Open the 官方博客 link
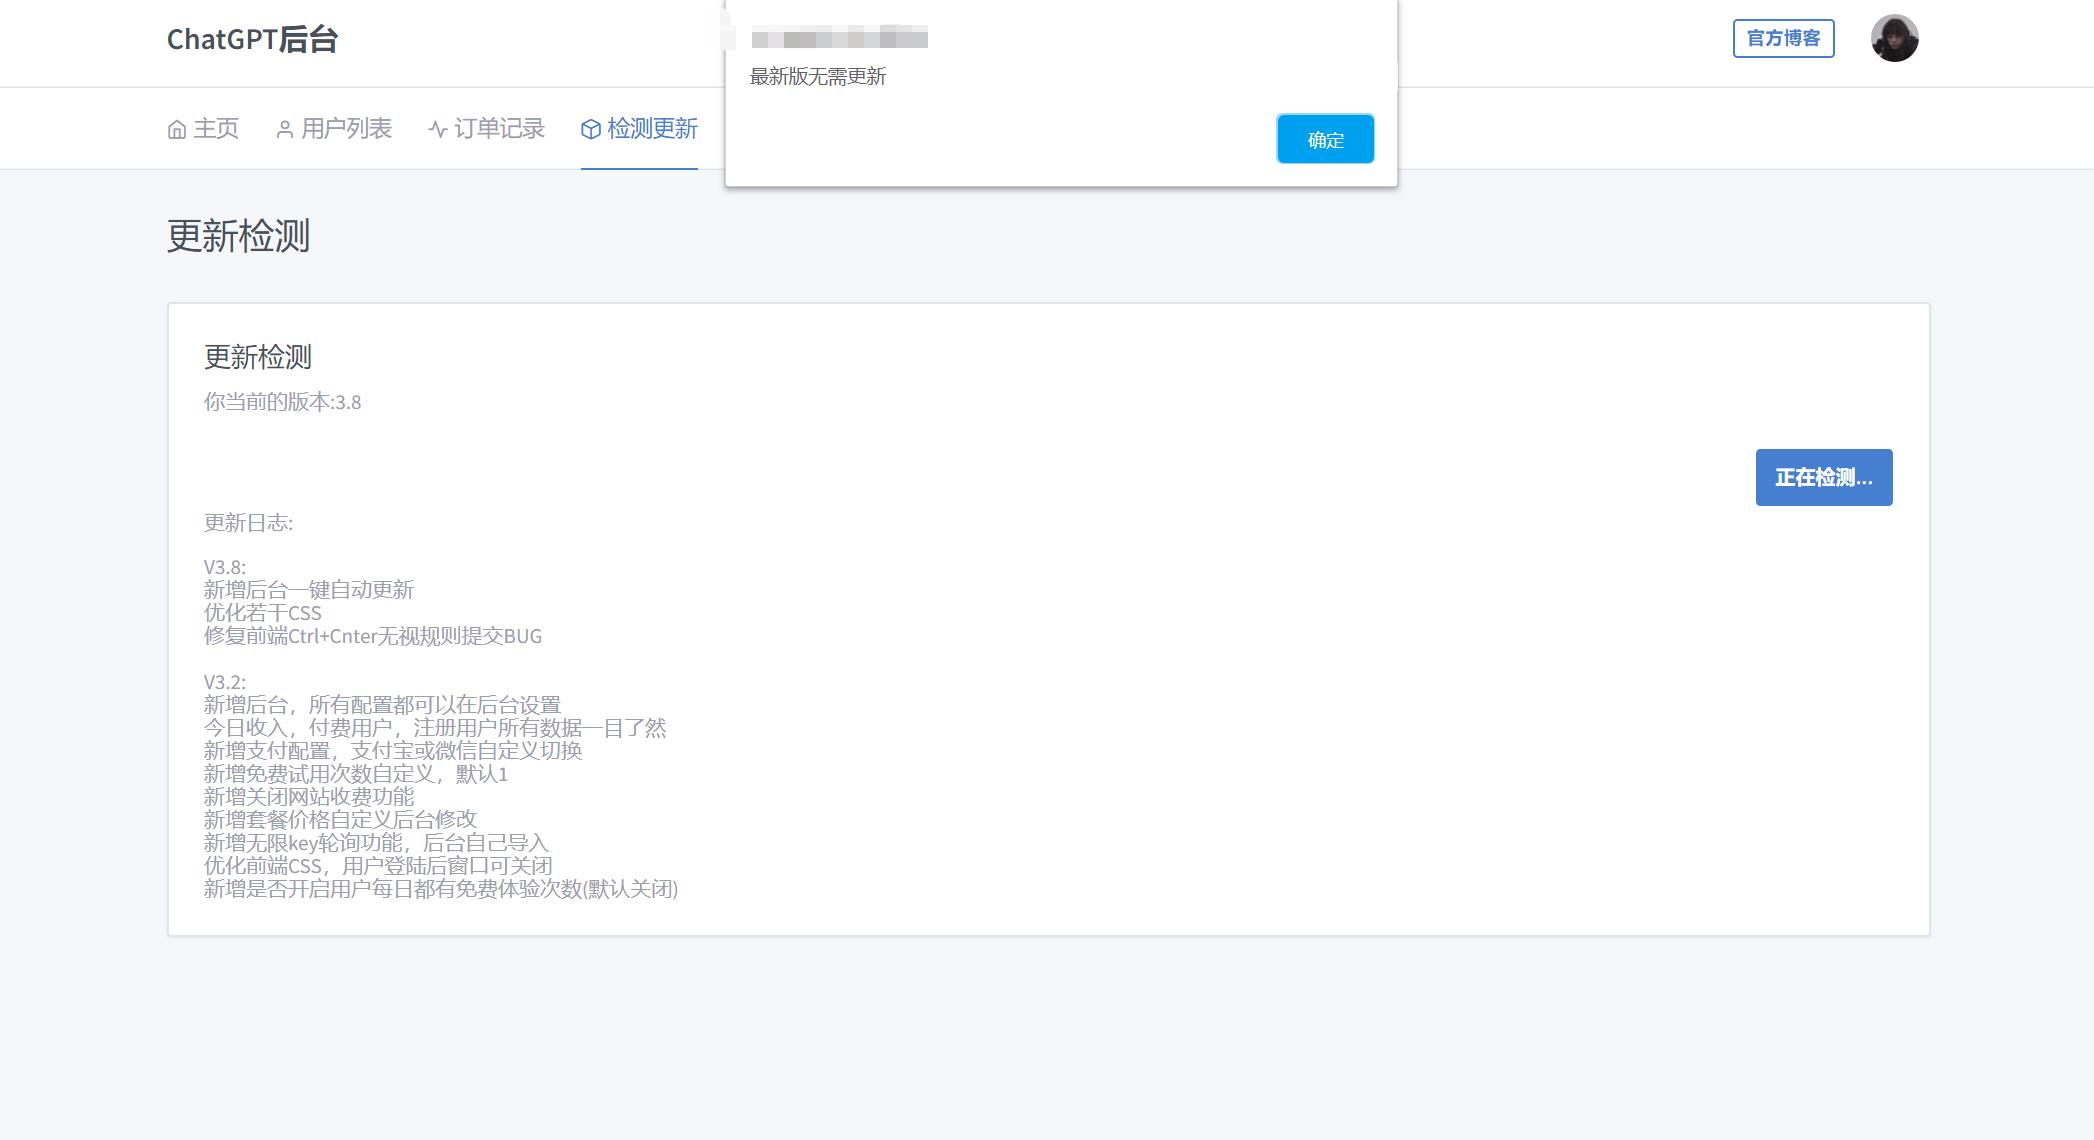2094x1140 pixels. (1783, 38)
